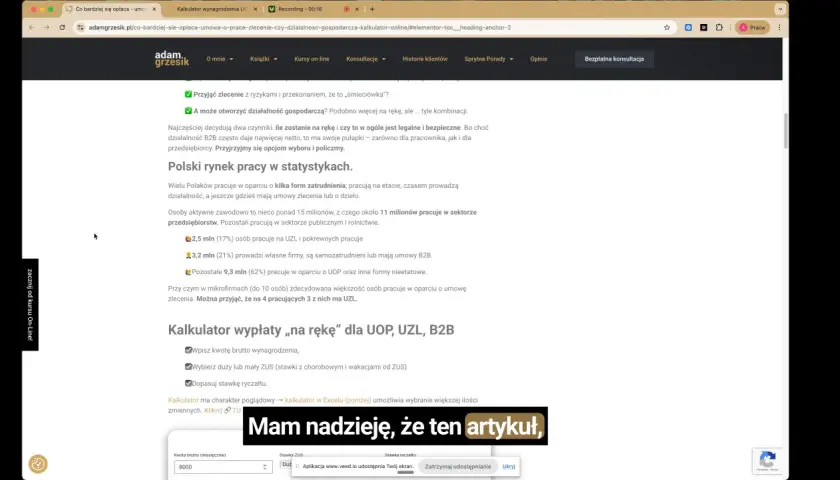Click 'Dopasuj stawkę ryczałtu' list item
This screenshot has height=480, width=840.
coord(226,384)
